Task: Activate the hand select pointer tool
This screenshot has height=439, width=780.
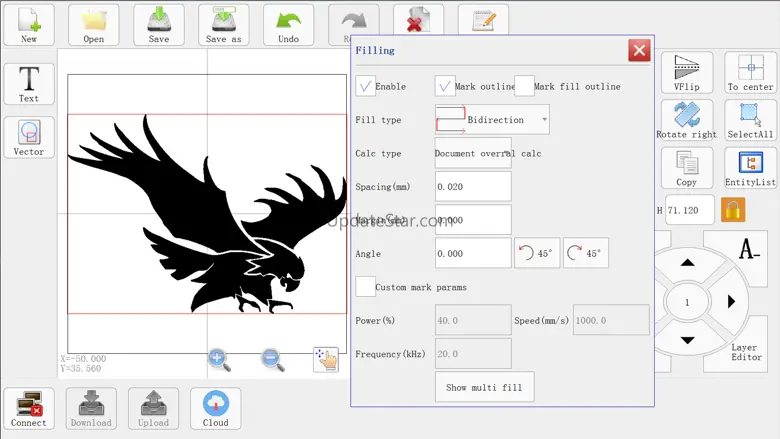Action: 326,359
